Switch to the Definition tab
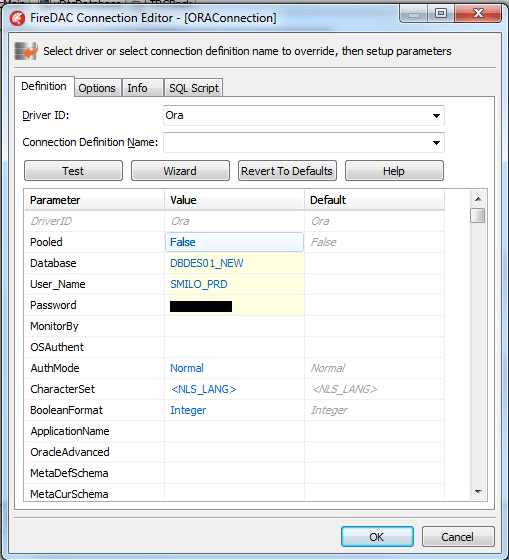509x560 pixels. [44, 86]
